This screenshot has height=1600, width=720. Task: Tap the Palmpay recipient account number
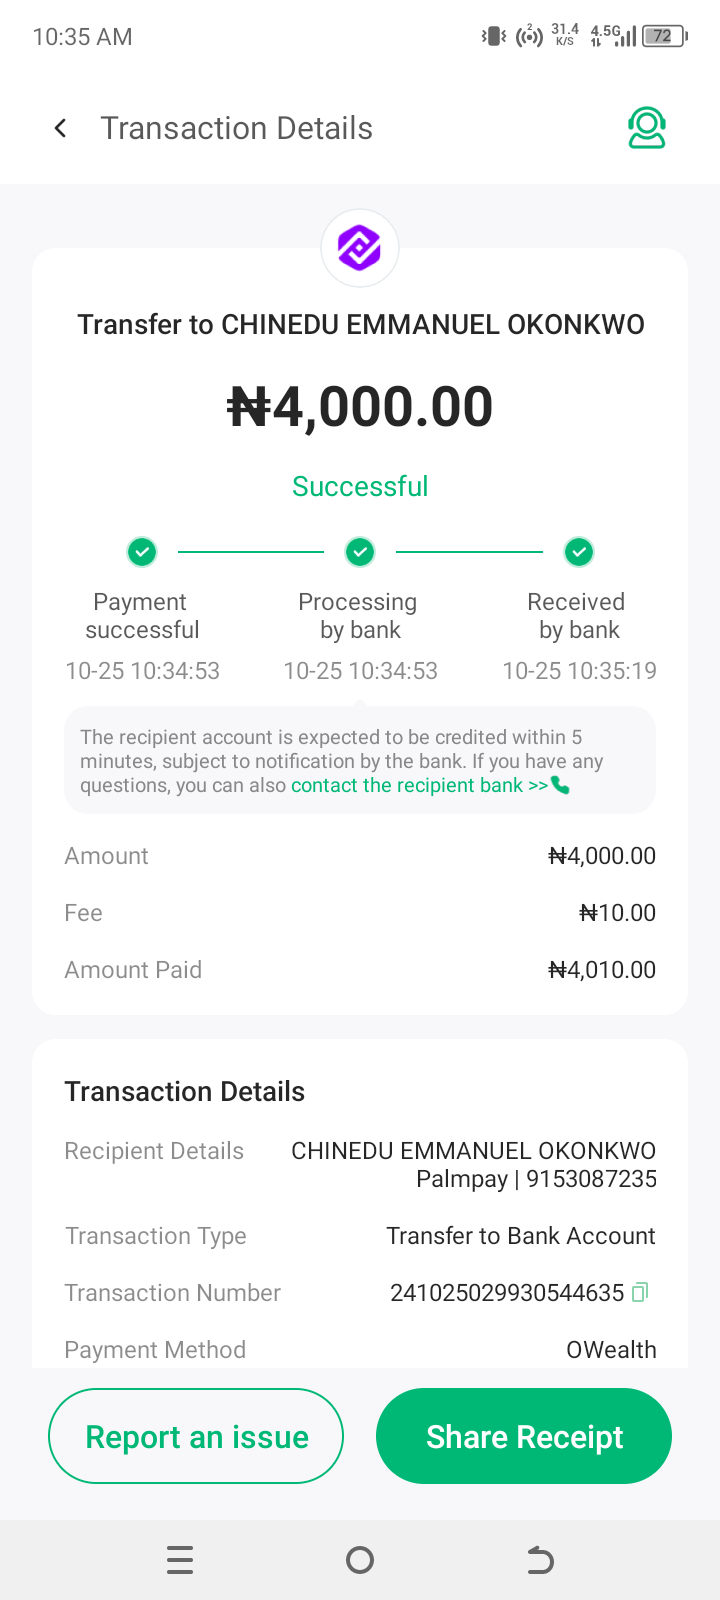[x=591, y=1179]
